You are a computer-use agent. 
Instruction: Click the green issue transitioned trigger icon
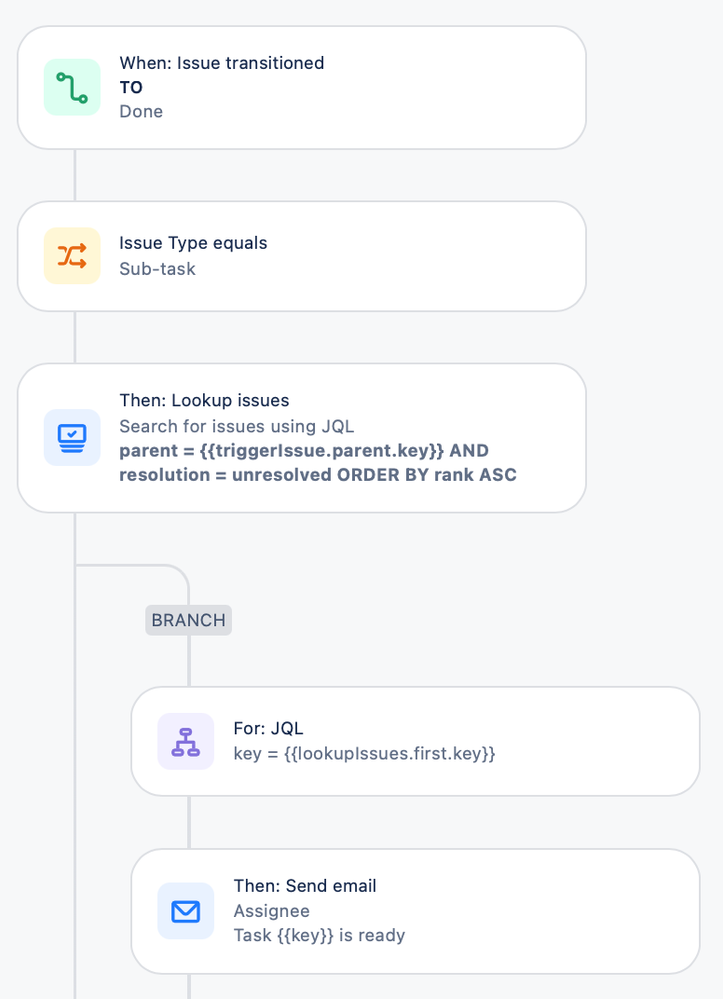coord(72,87)
